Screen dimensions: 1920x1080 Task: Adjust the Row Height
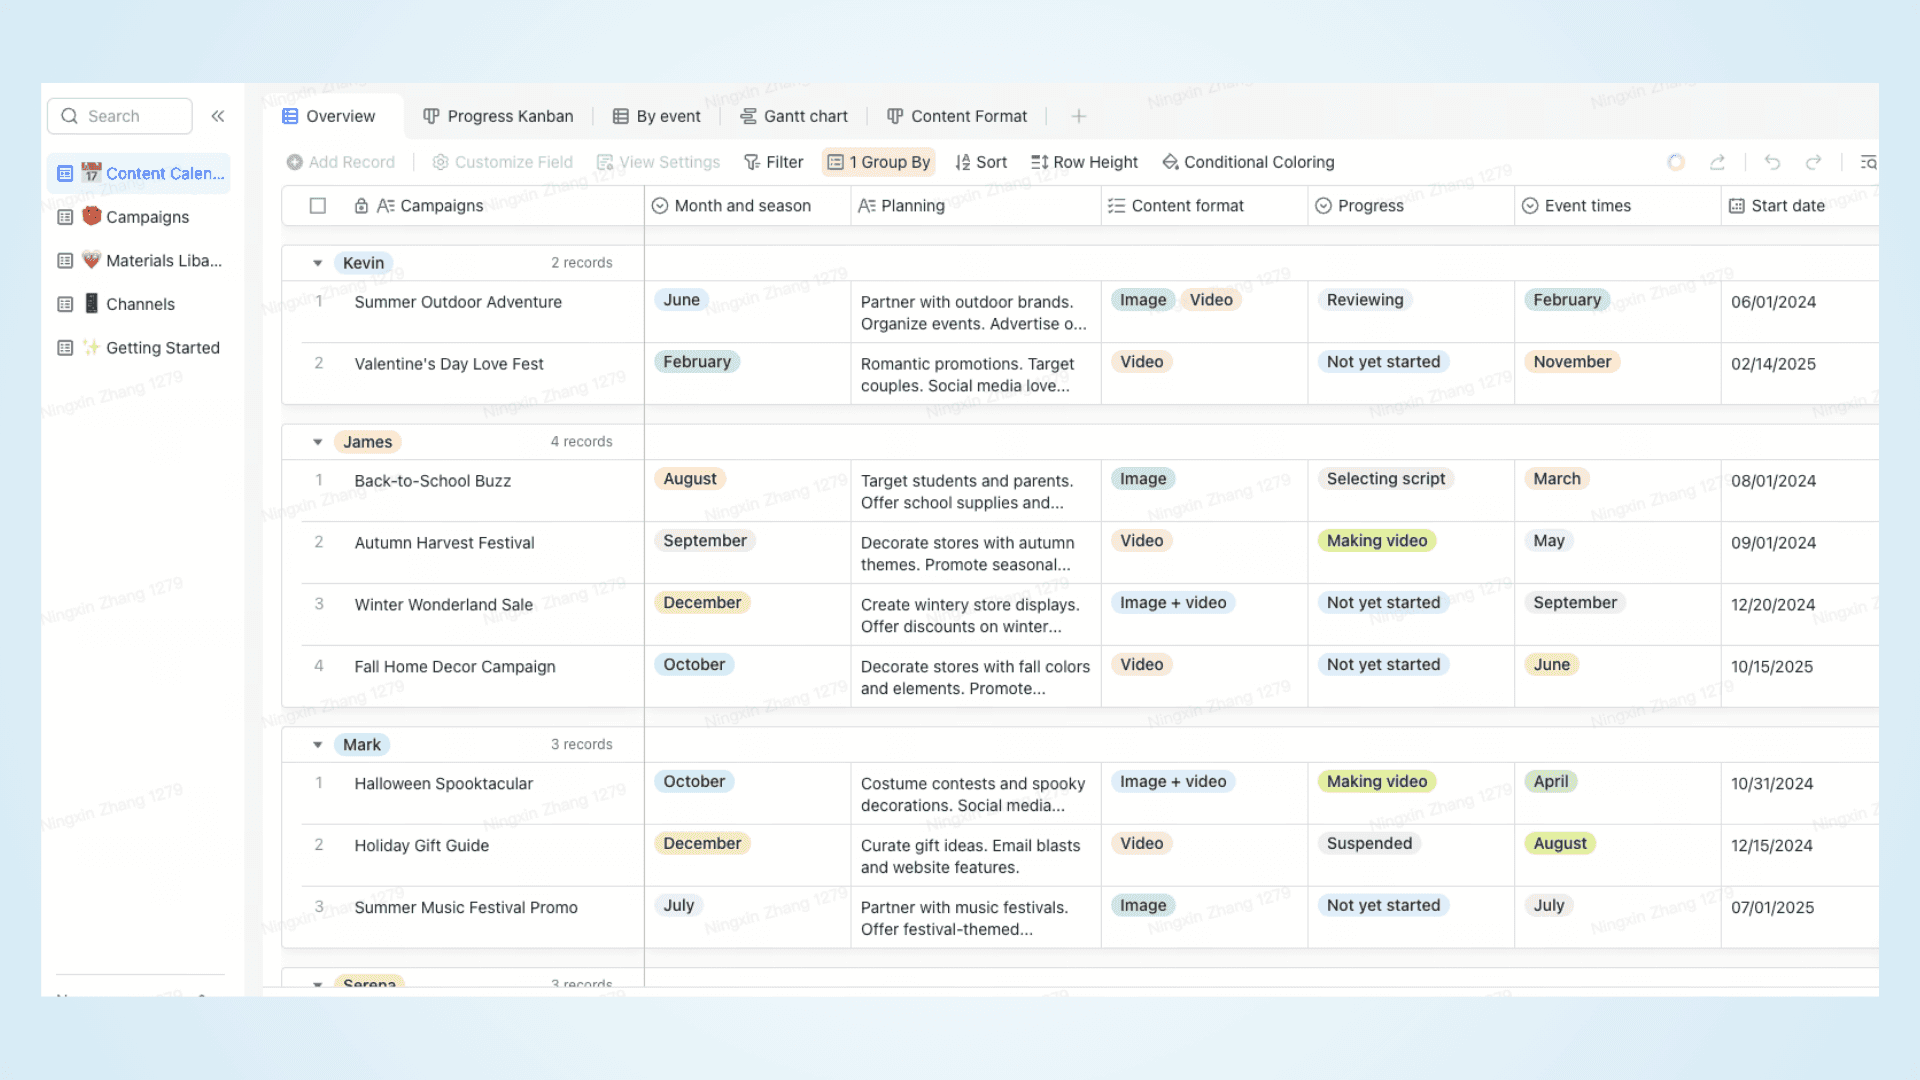(x=1084, y=162)
